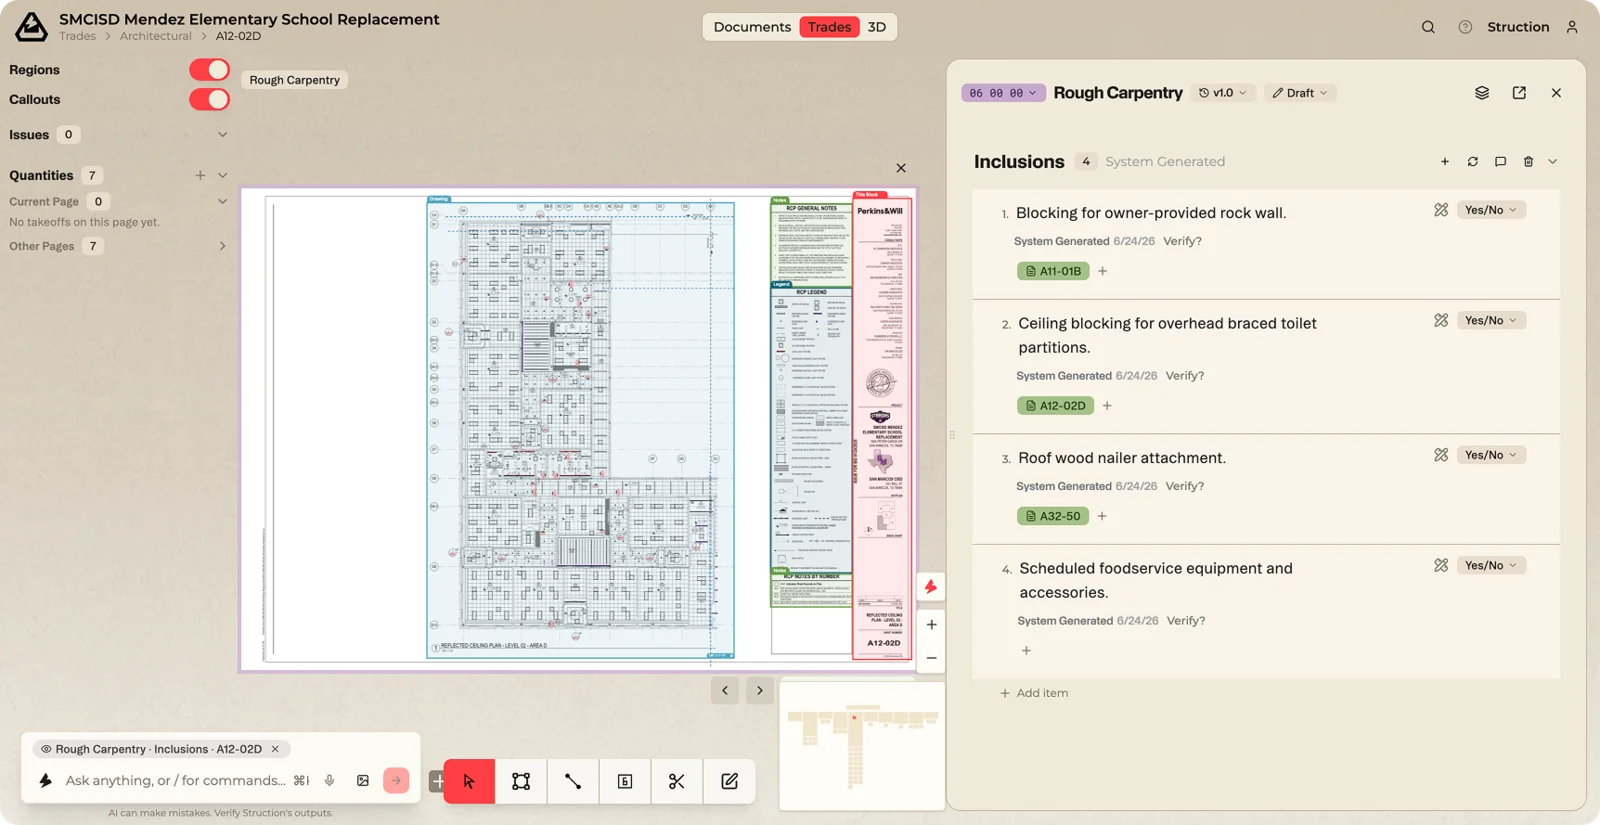This screenshot has width=1600, height=825.
Task: Open the layers stack icon
Action: tap(1482, 93)
